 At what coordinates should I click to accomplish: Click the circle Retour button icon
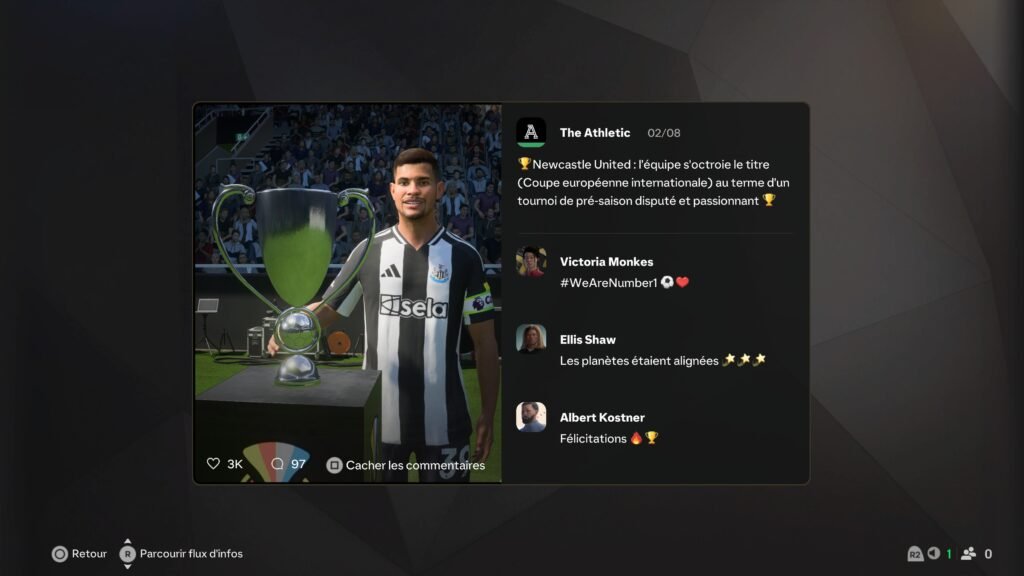pyautogui.click(x=59, y=554)
